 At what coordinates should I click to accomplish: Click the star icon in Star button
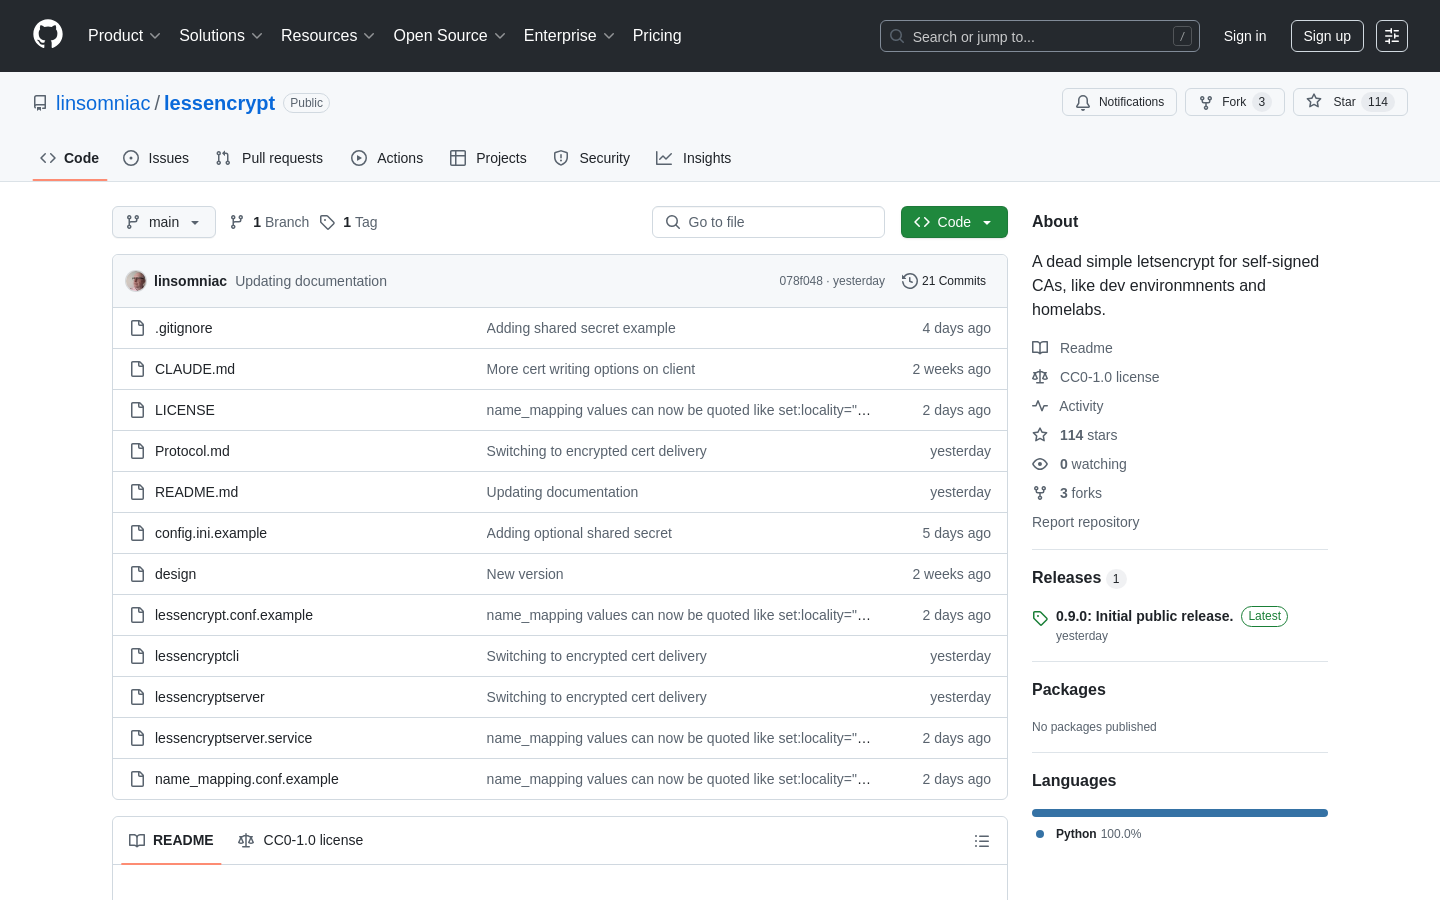coord(1314,102)
